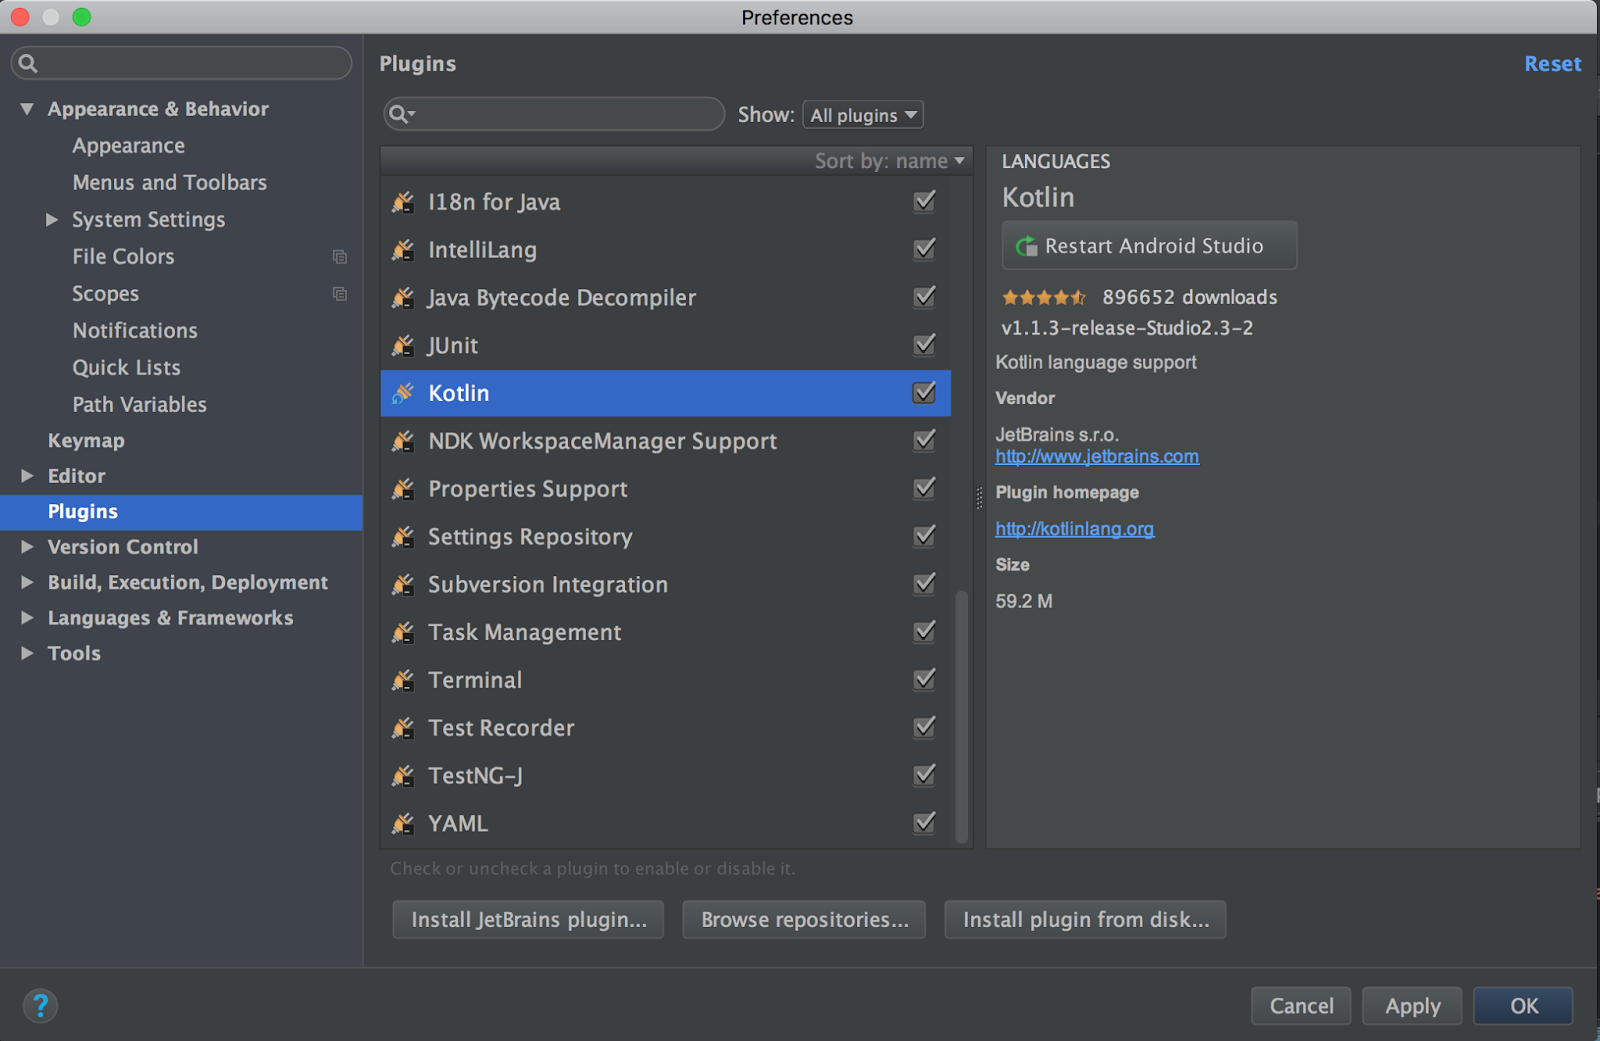Viewport: 1600px width, 1041px height.
Task: Click the project-level settings icon beside Scopes
Action: [x=340, y=294]
